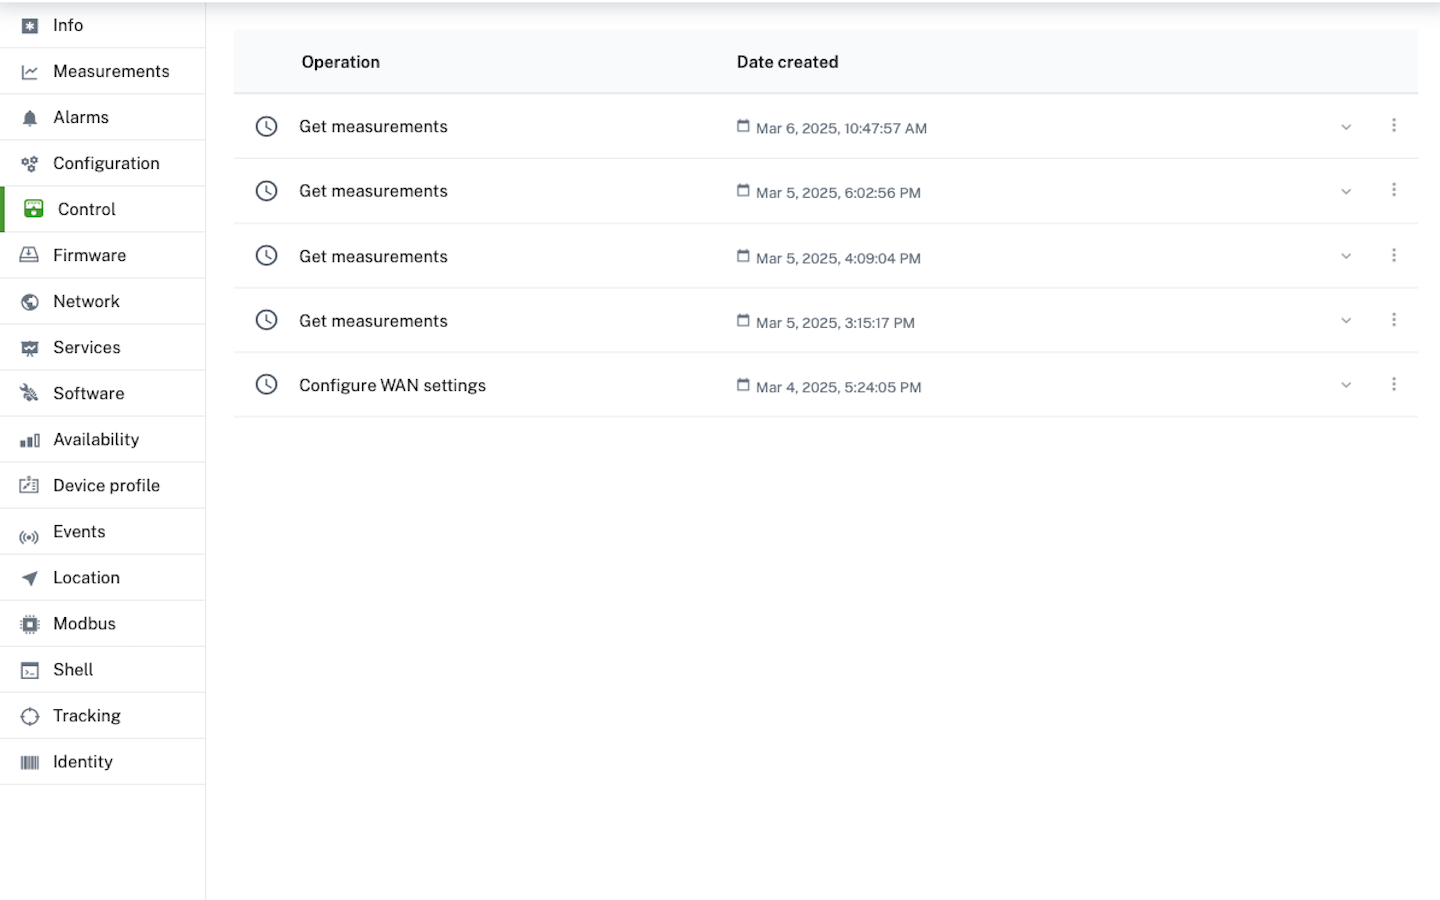
Task: Click the Identity barcode icon
Action: (30, 762)
